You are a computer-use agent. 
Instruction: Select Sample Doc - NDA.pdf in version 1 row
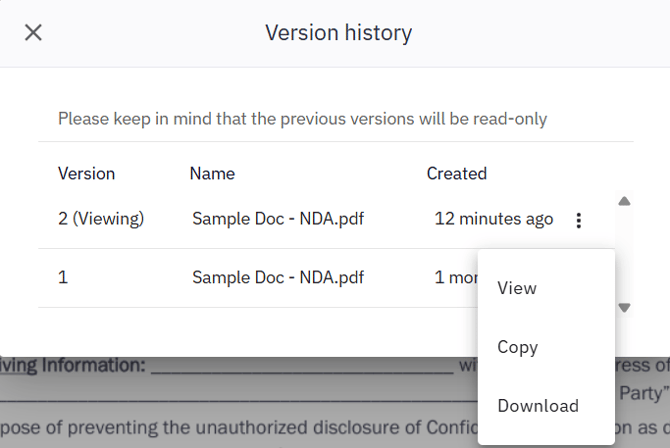click(x=277, y=277)
